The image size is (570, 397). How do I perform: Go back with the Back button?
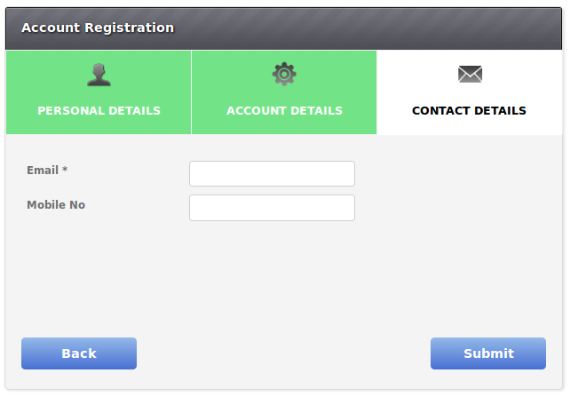pos(79,353)
